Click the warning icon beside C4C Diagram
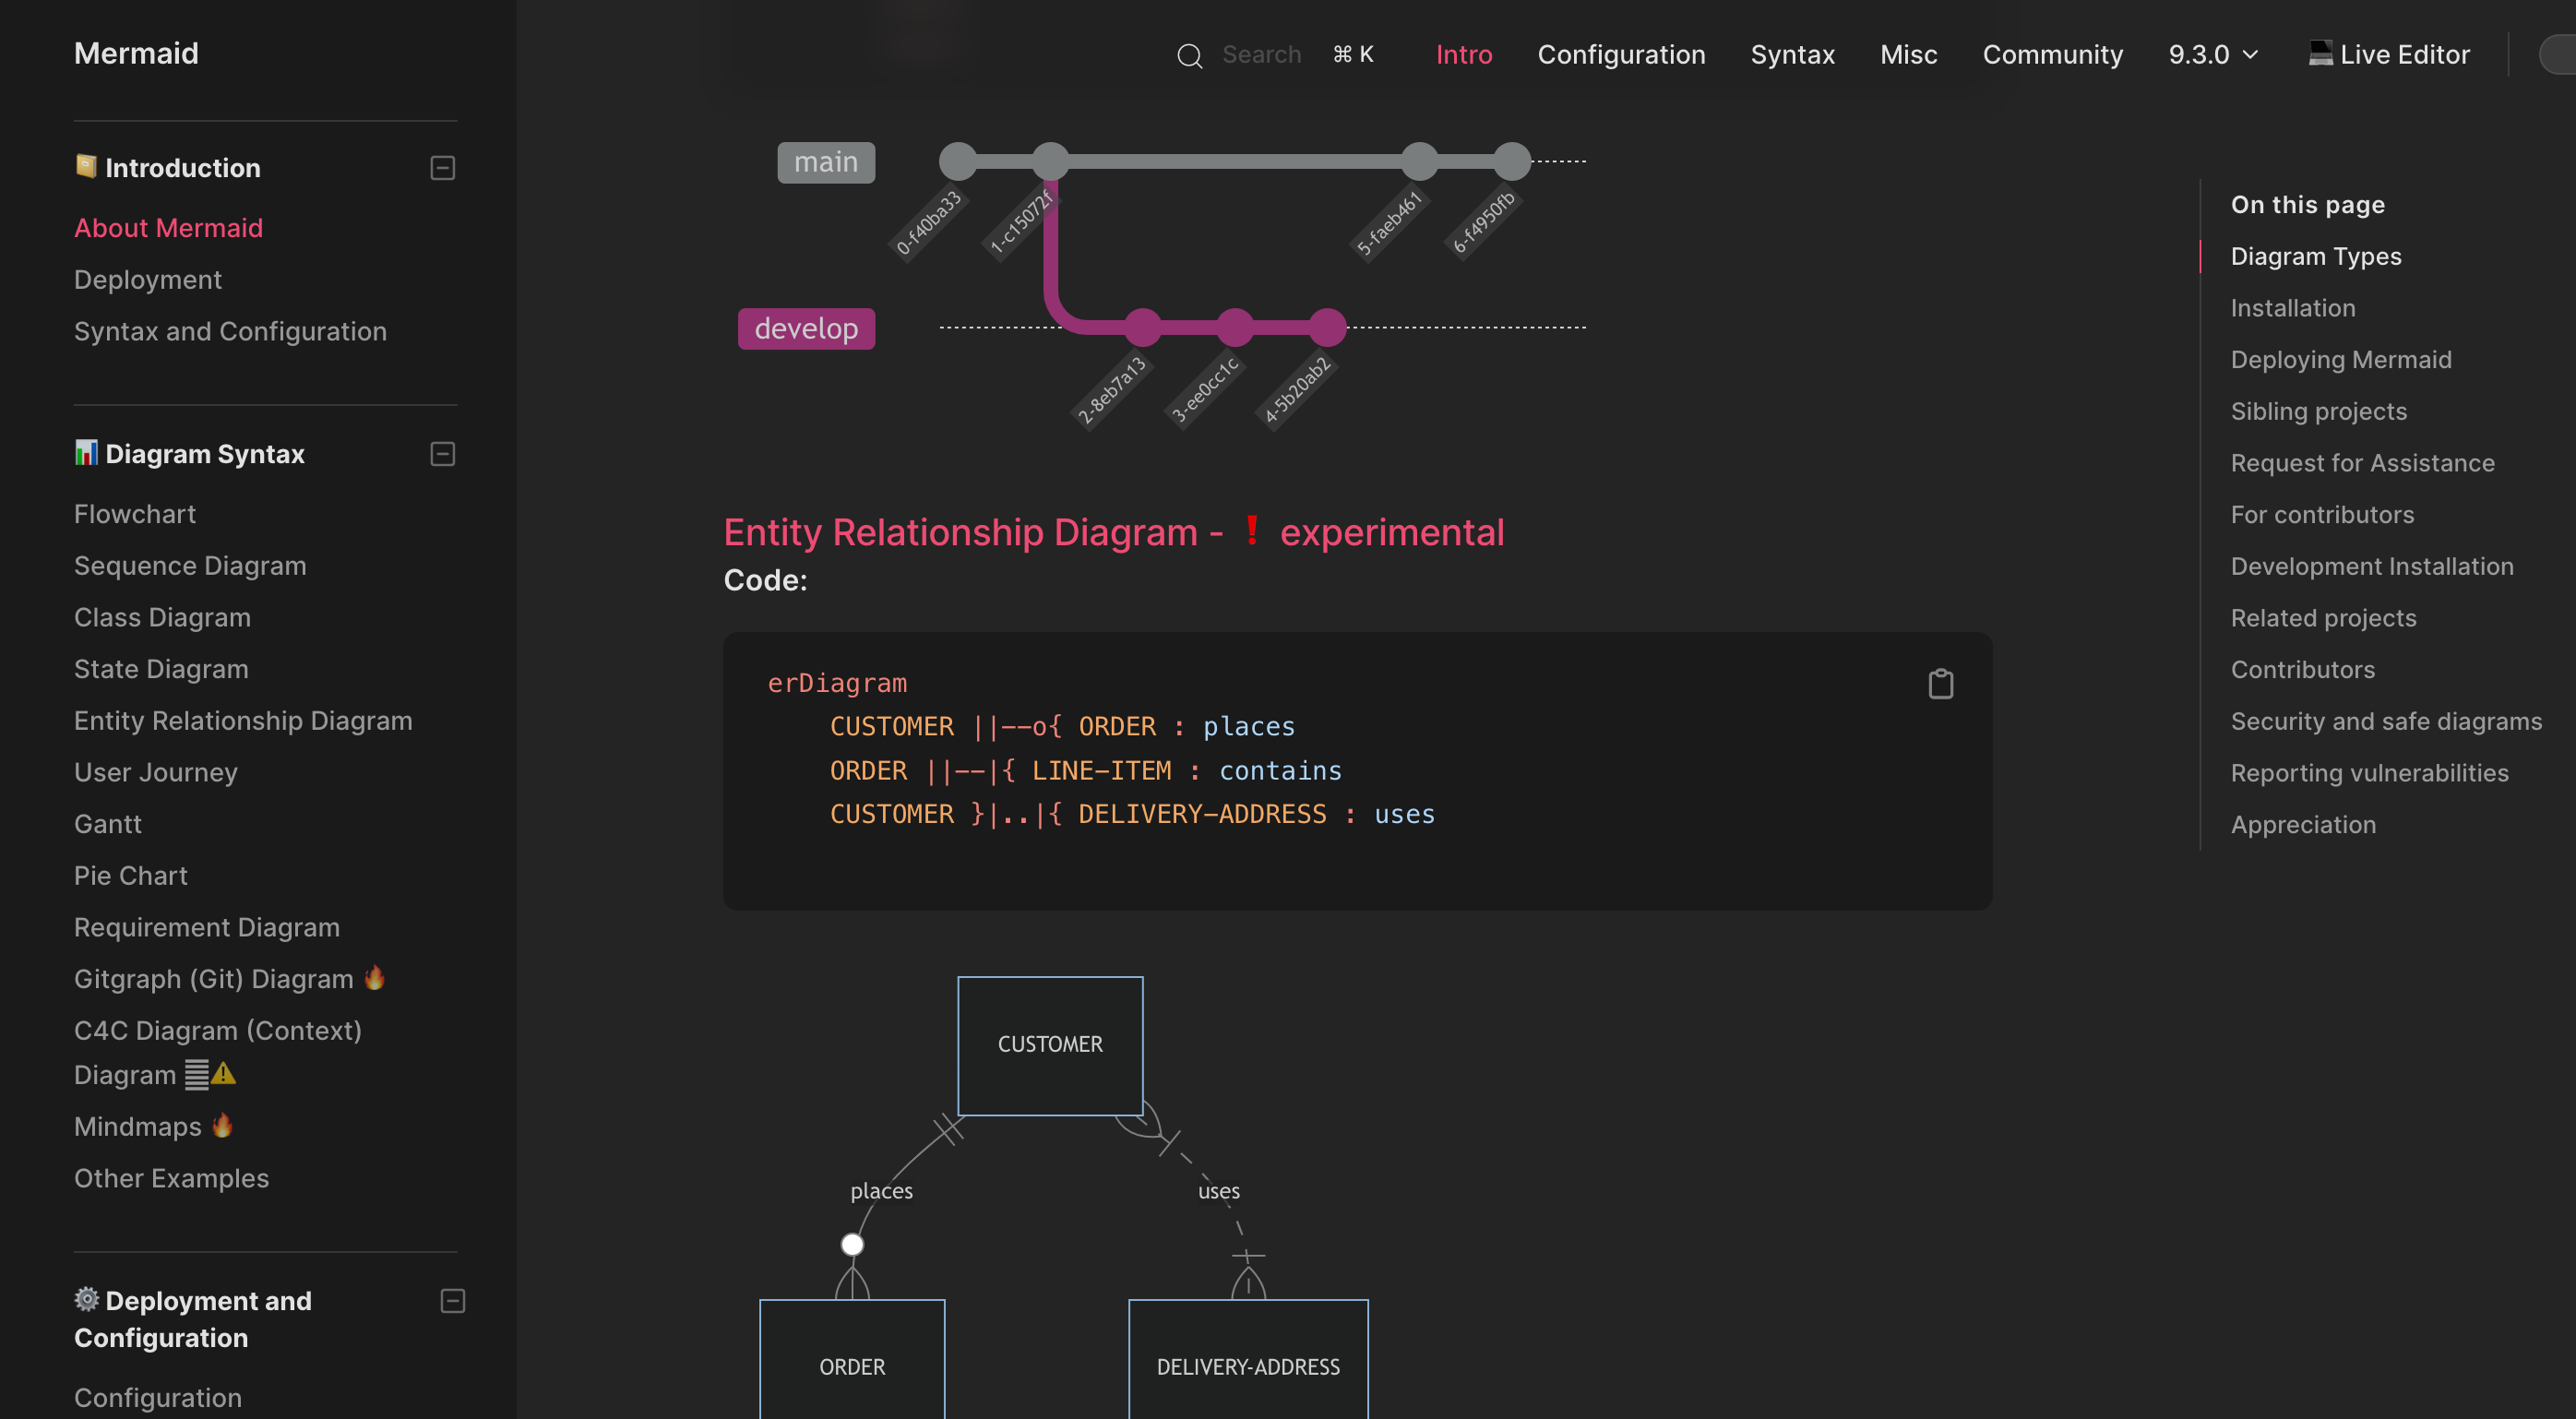Image resolution: width=2576 pixels, height=1419 pixels. pyautogui.click(x=224, y=1074)
